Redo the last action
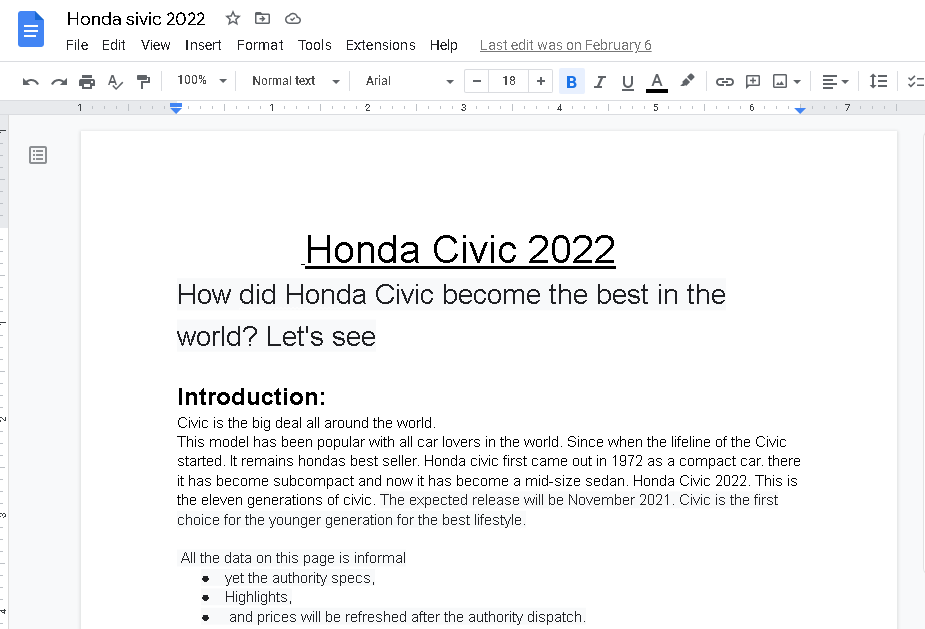Viewport: 925px width, 629px height. 59,81
